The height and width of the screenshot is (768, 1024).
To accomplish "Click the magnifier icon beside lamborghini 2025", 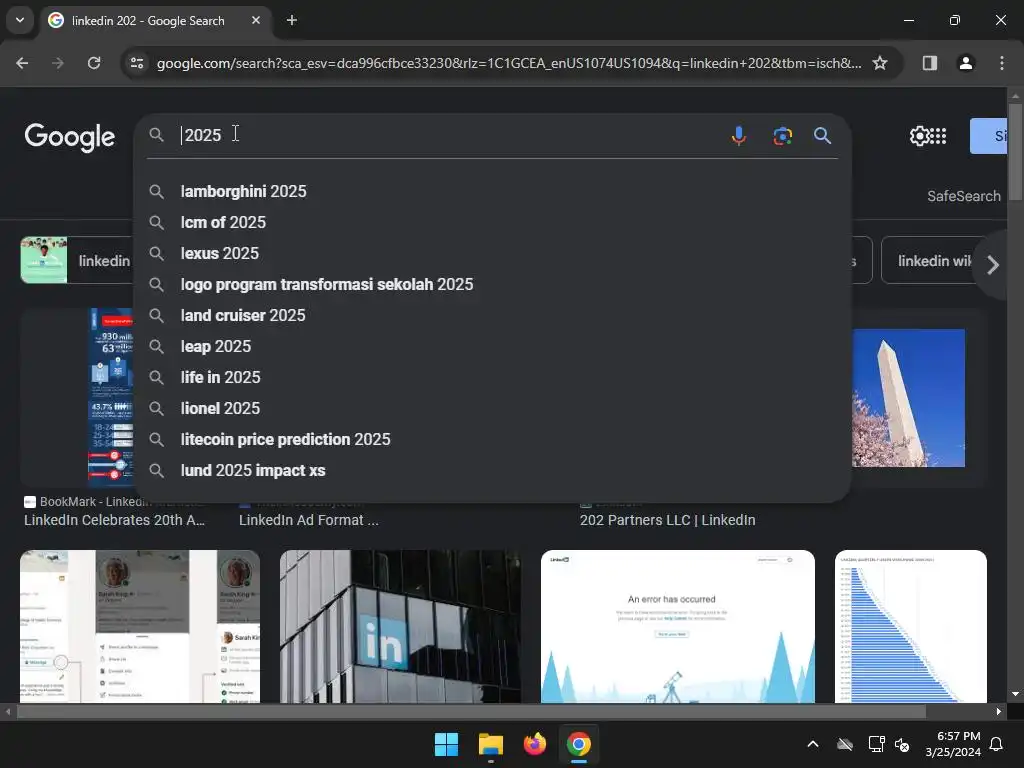I will (x=156, y=191).
